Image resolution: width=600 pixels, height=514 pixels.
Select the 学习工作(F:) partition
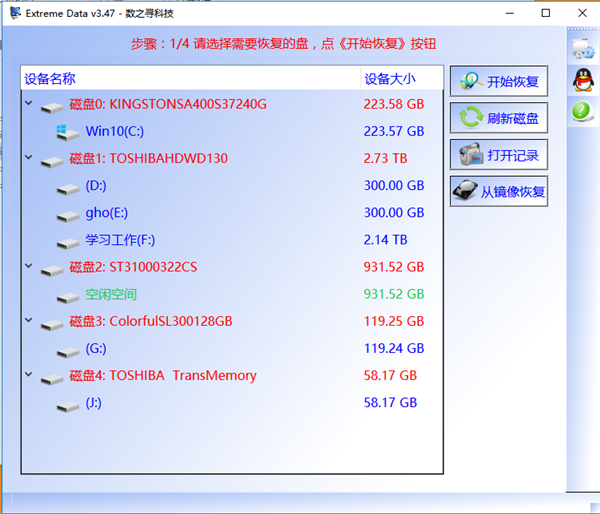[x=120, y=240]
